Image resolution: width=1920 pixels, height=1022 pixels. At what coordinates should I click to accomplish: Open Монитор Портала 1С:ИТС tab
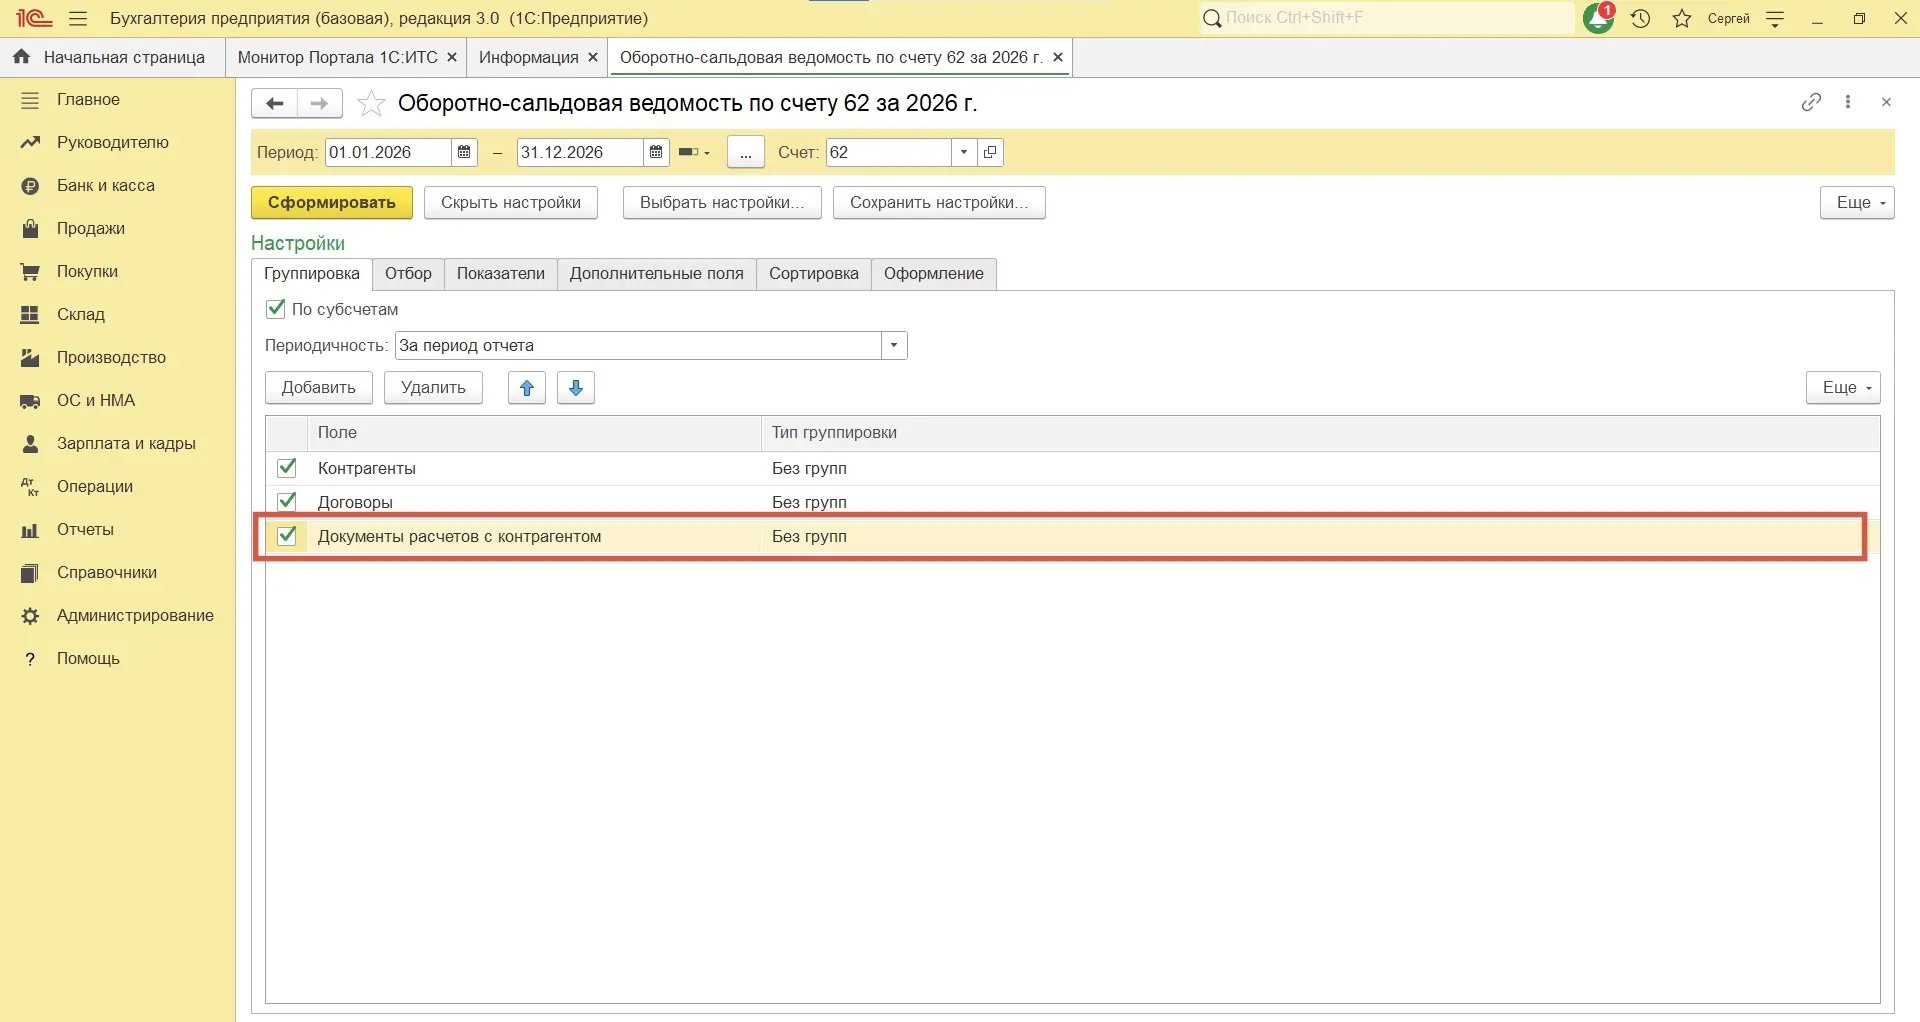point(337,57)
